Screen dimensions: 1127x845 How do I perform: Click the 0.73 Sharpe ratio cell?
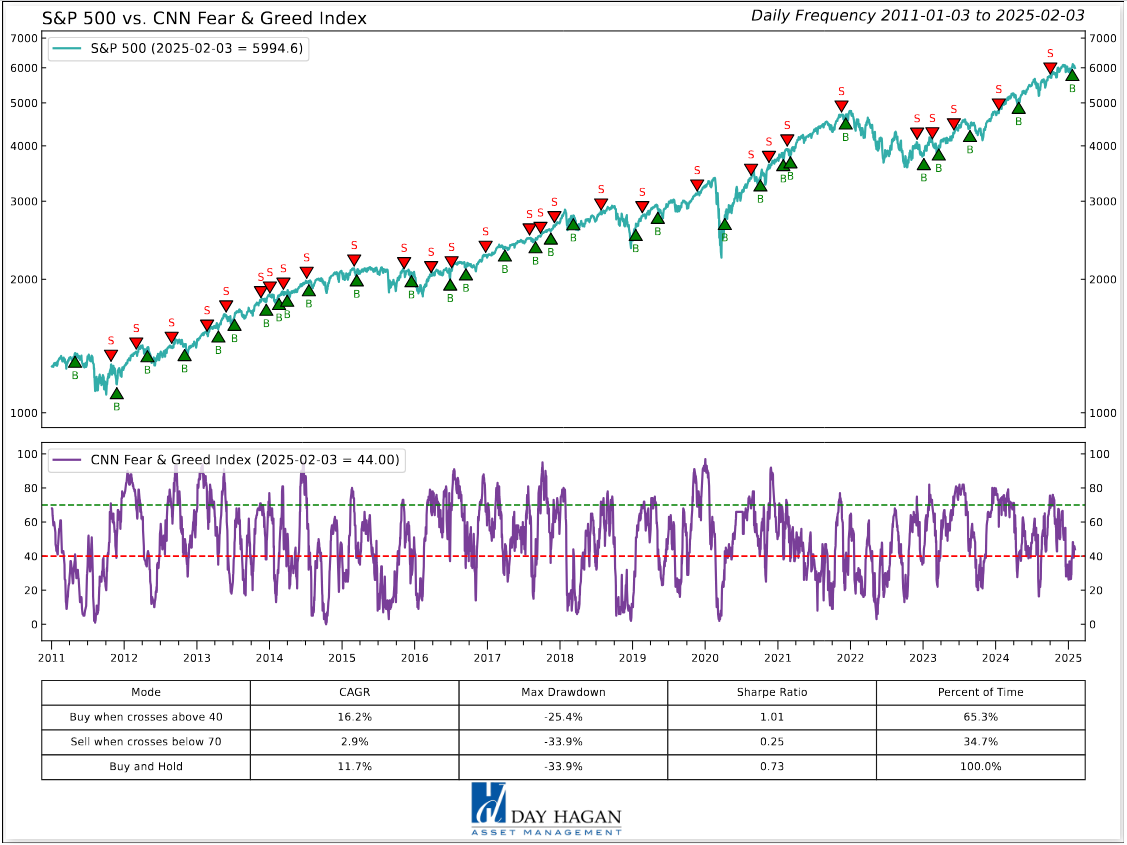772,767
